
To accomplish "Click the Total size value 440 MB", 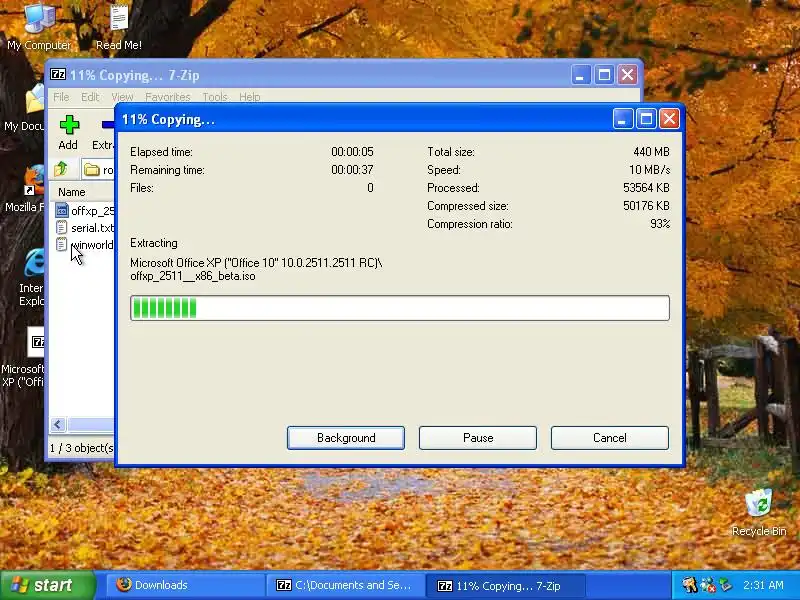I will point(651,152).
